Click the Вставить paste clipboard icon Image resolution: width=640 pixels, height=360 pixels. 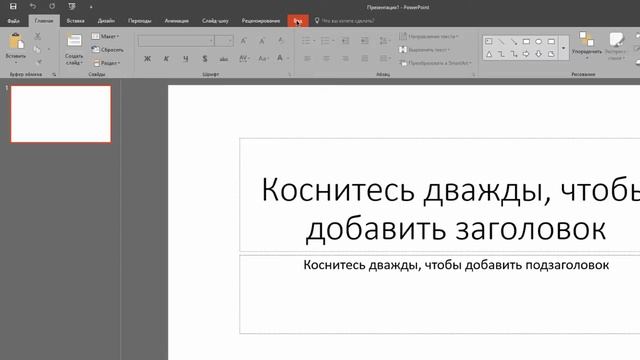[x=16, y=41]
